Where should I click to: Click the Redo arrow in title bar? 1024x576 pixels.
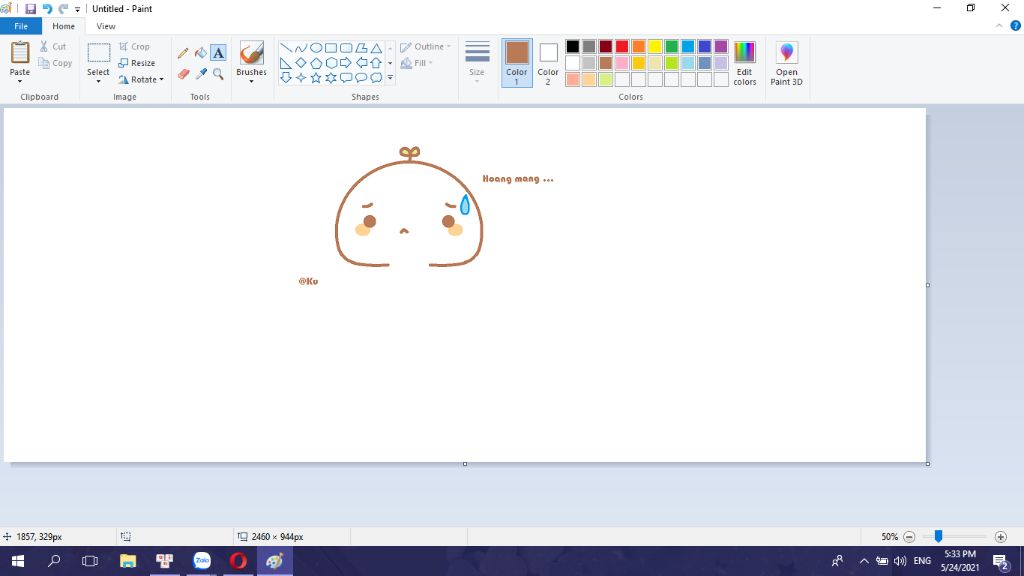point(63,8)
